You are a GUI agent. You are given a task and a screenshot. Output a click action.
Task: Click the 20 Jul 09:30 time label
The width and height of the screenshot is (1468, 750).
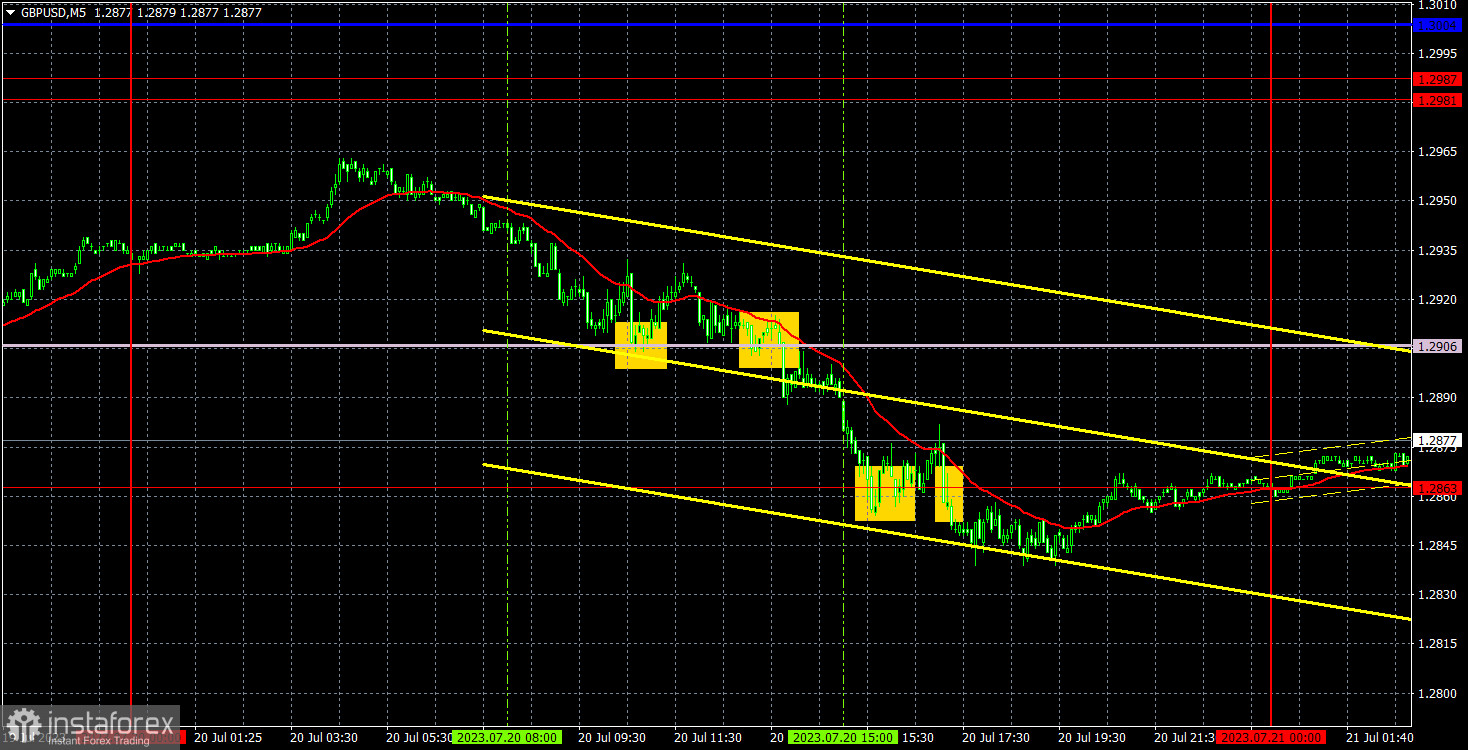click(x=612, y=738)
